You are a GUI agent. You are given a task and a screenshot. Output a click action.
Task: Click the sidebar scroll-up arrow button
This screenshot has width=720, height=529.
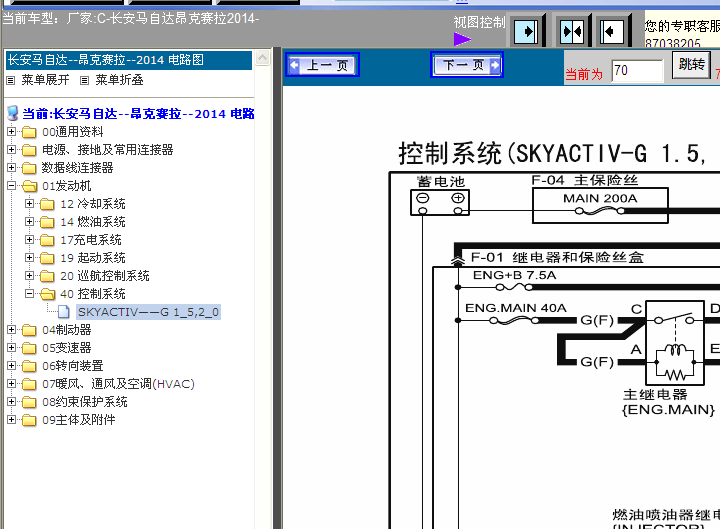tap(263, 58)
